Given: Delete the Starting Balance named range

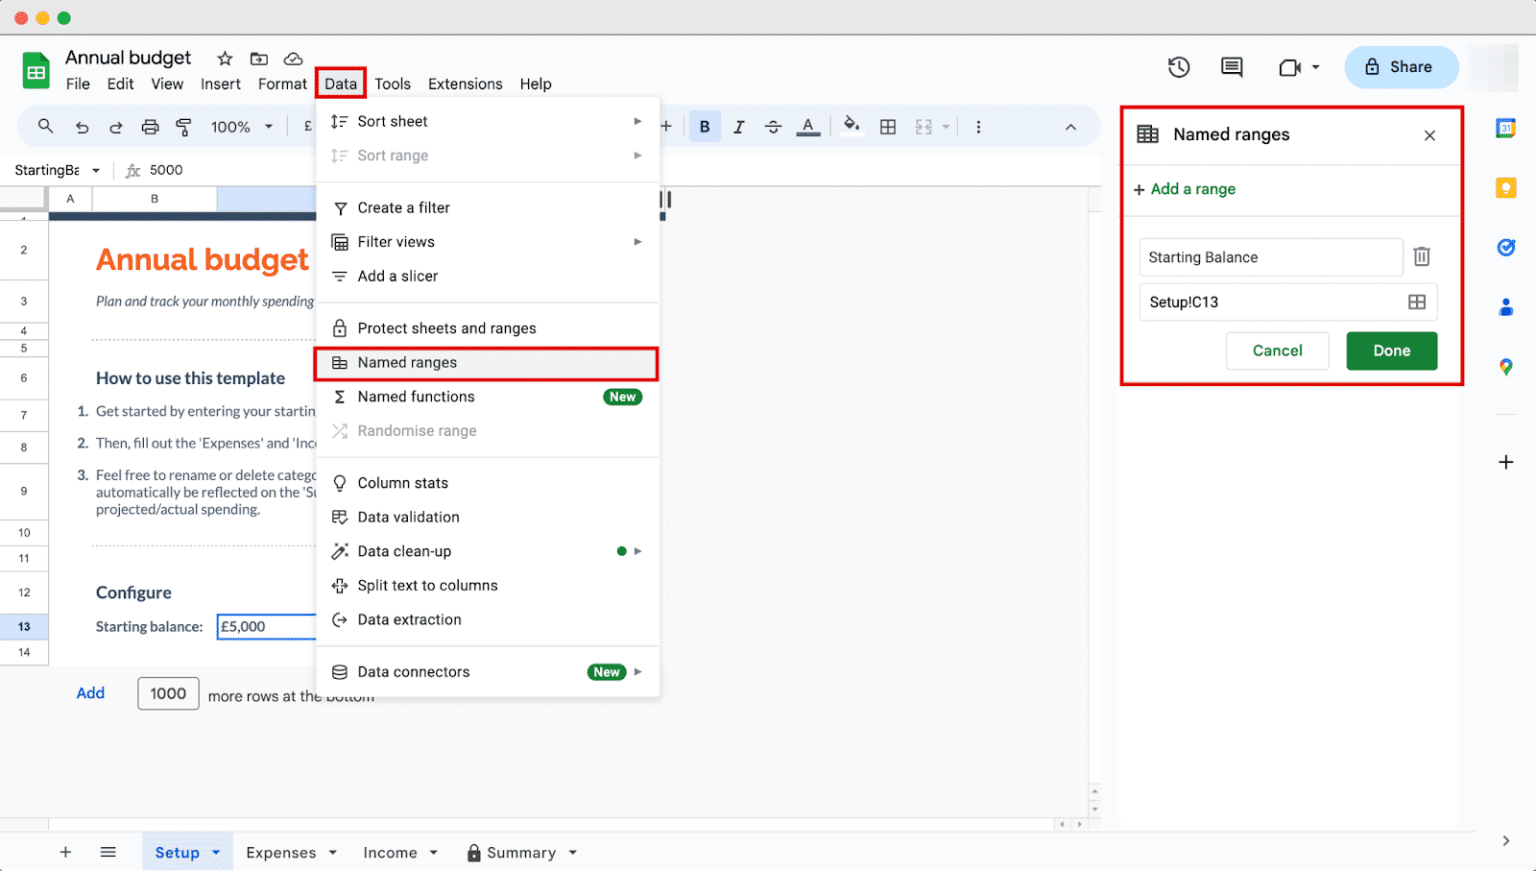Looking at the screenshot, I should click(1421, 257).
